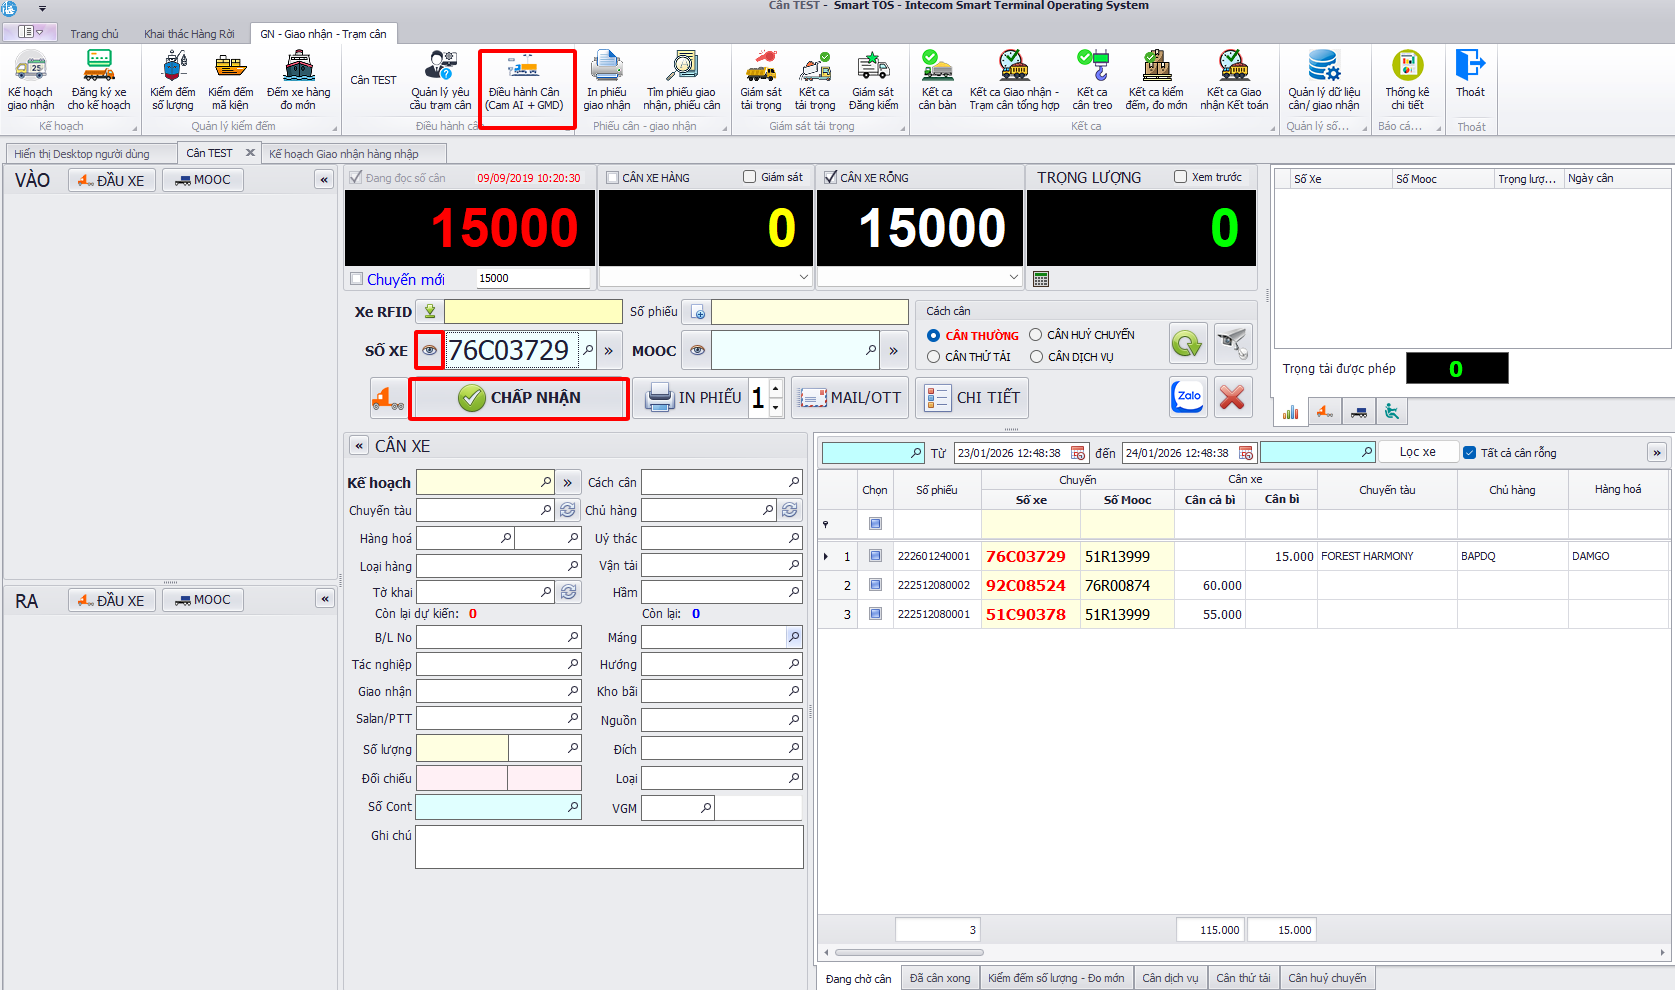Select the CÂN THỬ TẢI radio option

tap(934, 357)
